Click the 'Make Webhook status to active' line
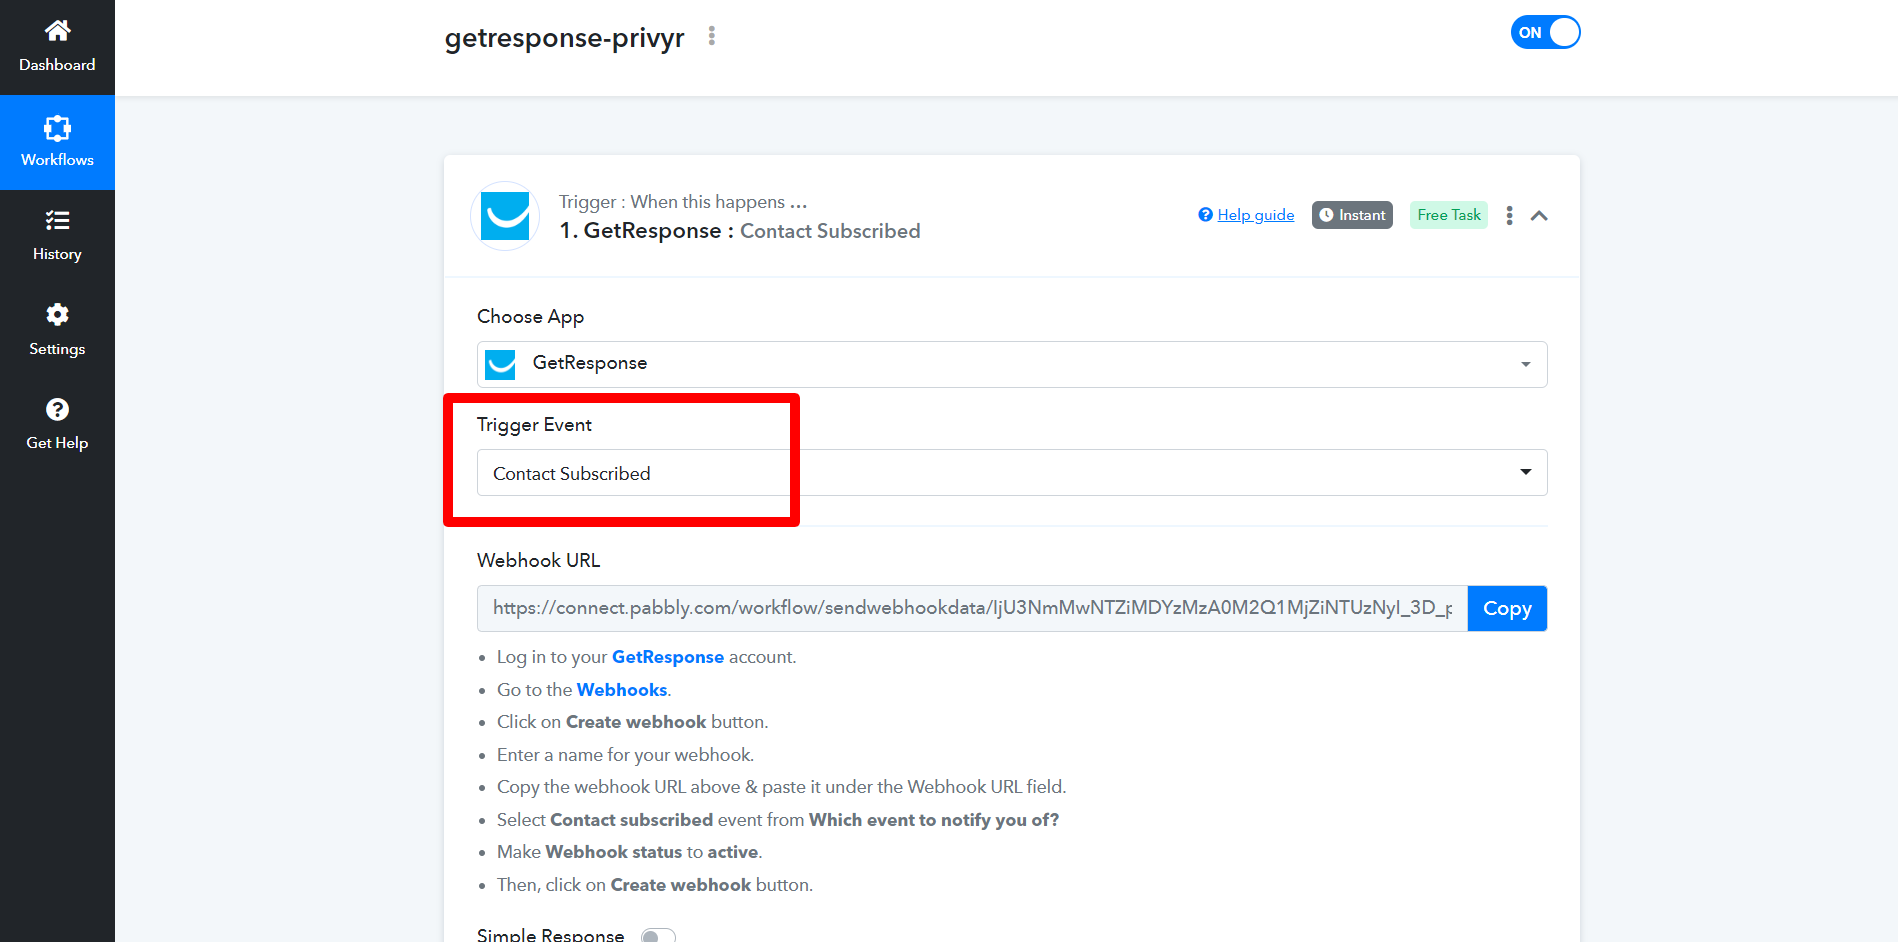The image size is (1898, 942). point(630,852)
